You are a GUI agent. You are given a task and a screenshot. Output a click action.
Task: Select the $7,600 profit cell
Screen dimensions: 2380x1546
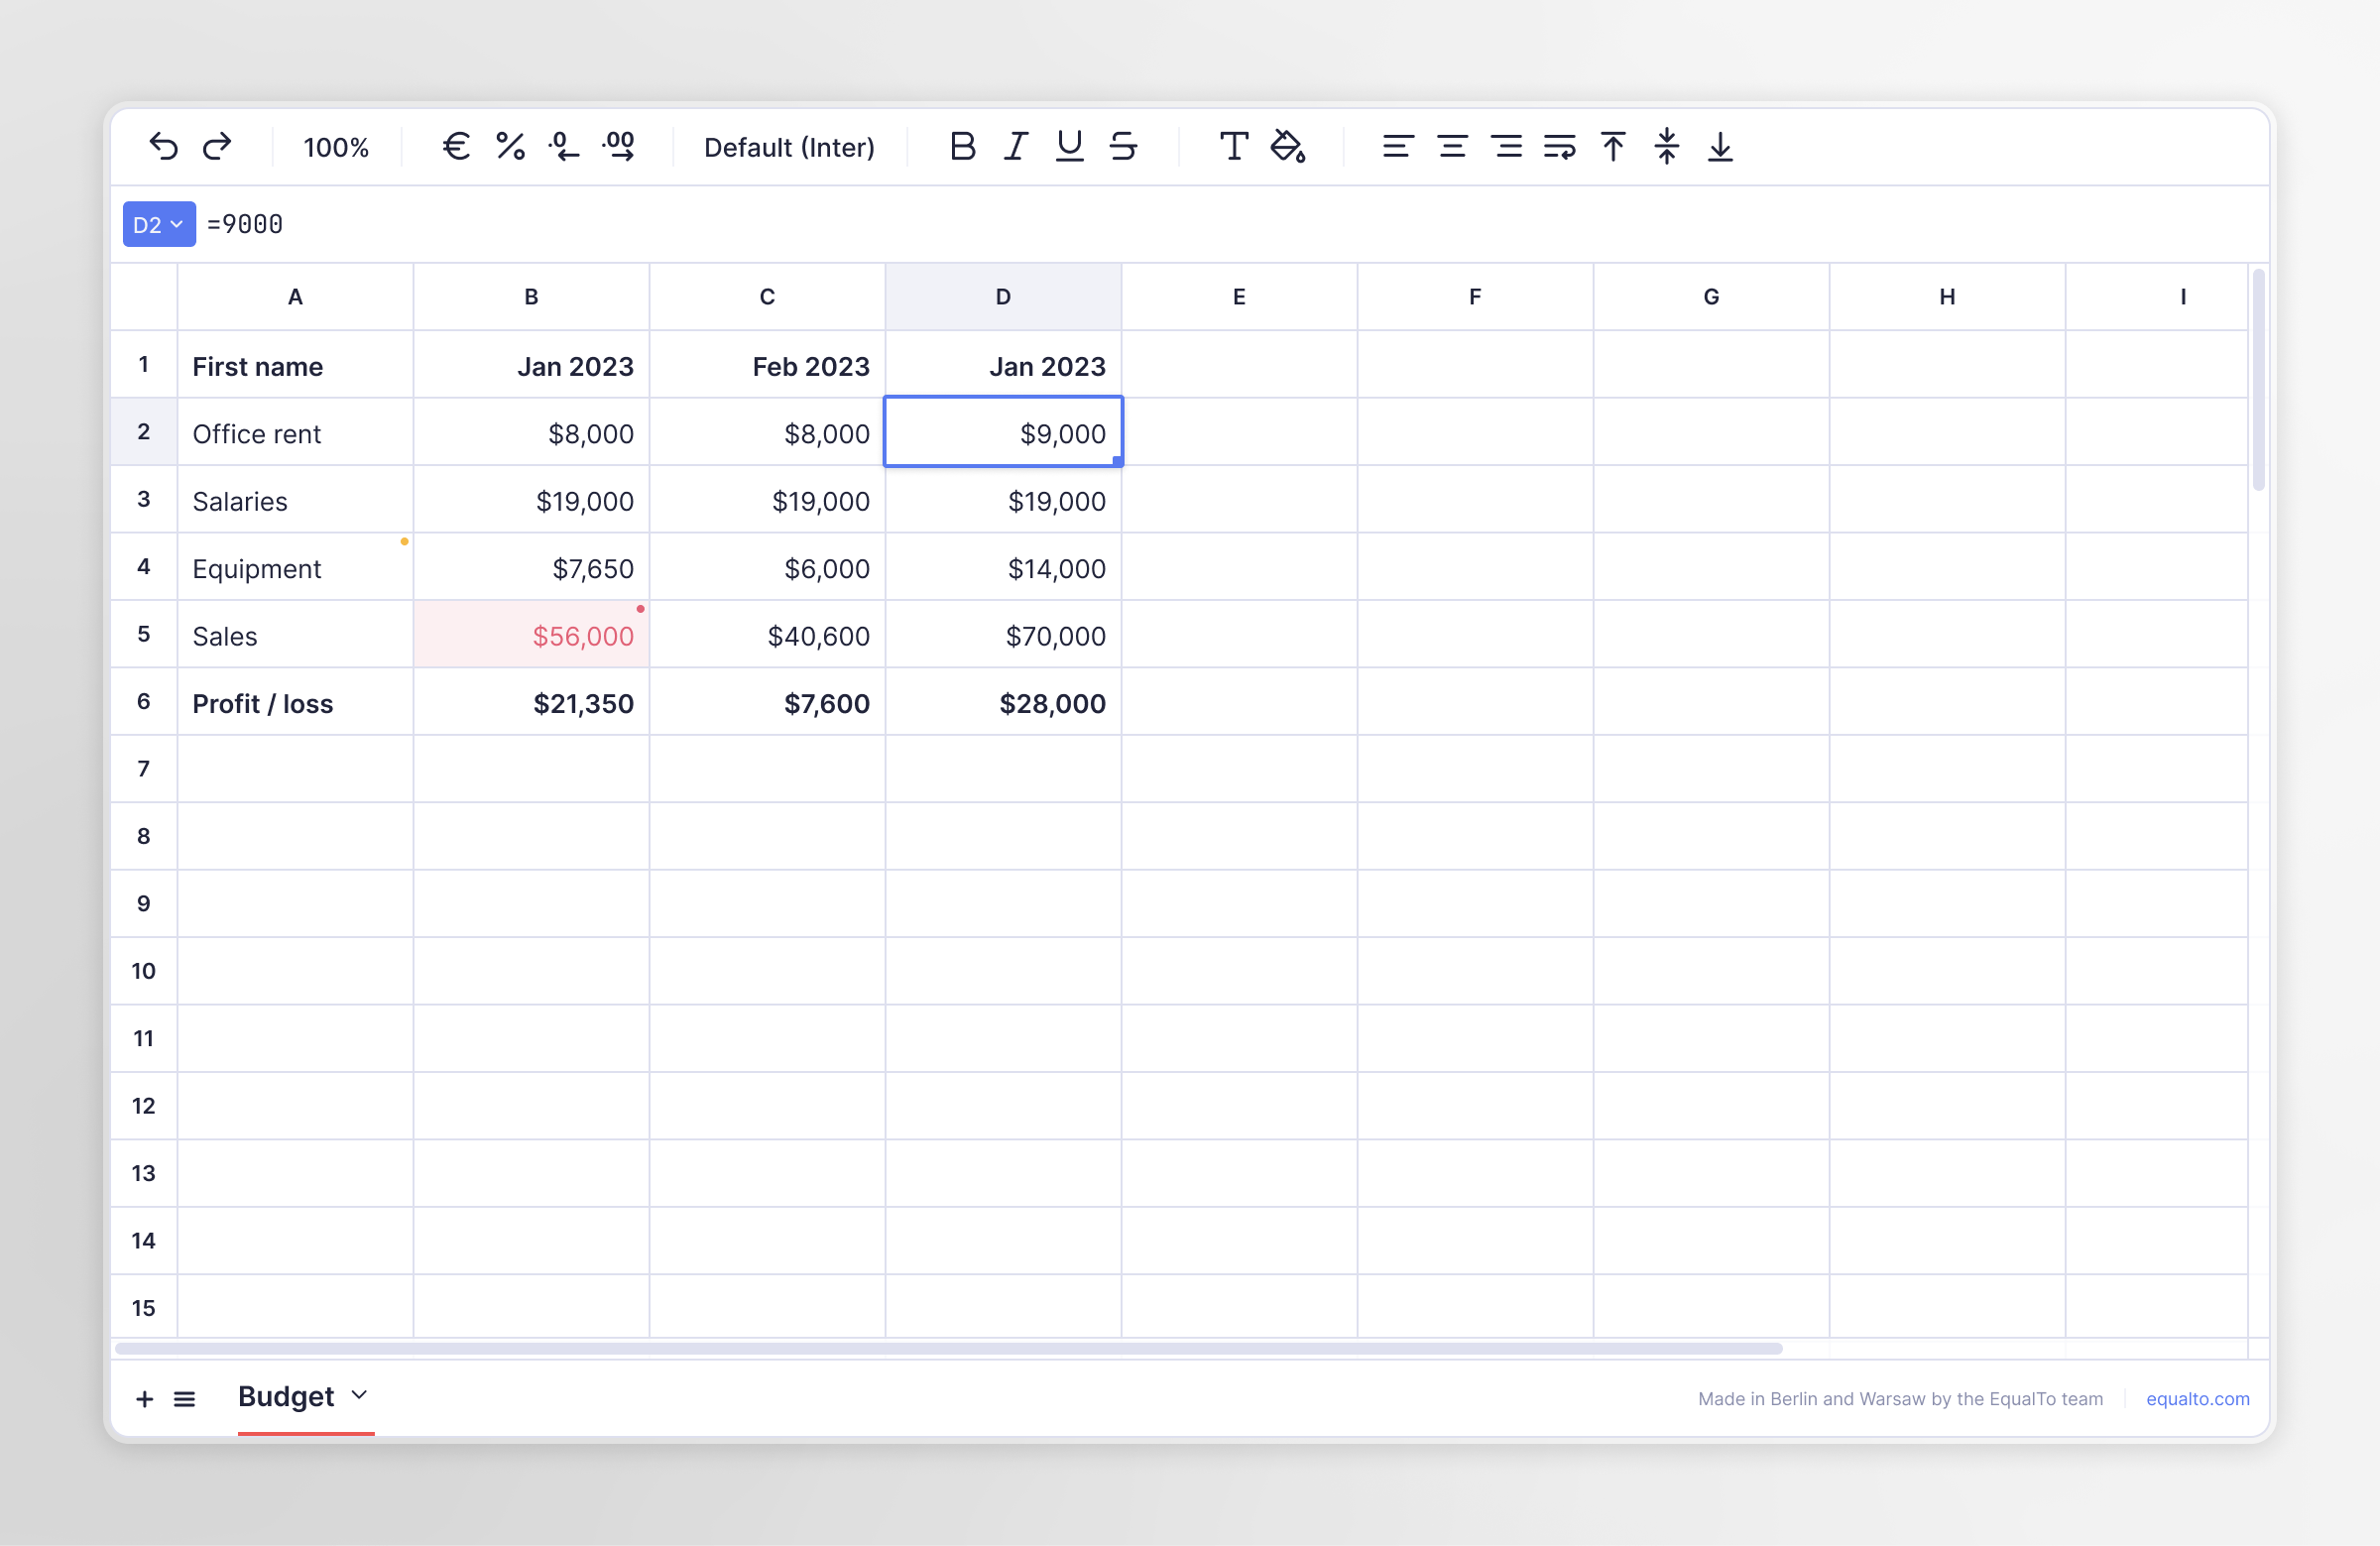pyautogui.click(x=767, y=702)
